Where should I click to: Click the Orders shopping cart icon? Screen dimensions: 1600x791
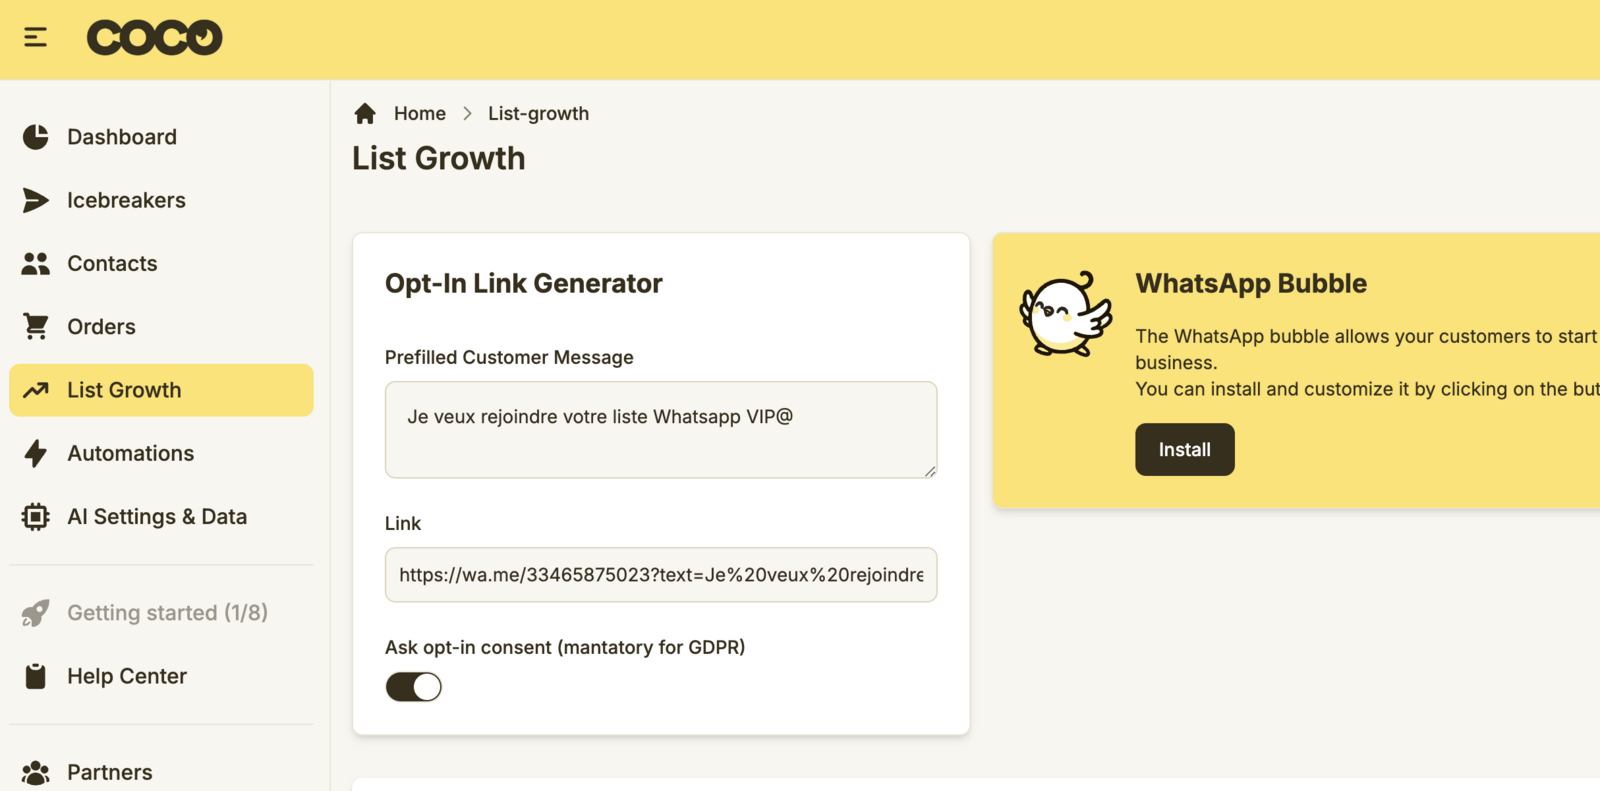click(x=35, y=326)
